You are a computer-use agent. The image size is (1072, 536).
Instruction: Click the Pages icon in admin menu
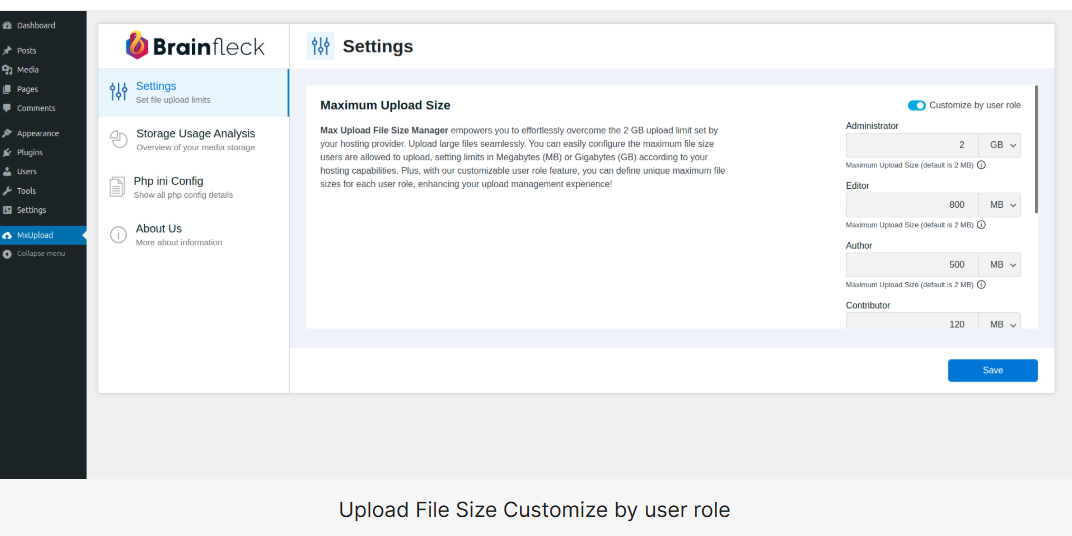7,89
